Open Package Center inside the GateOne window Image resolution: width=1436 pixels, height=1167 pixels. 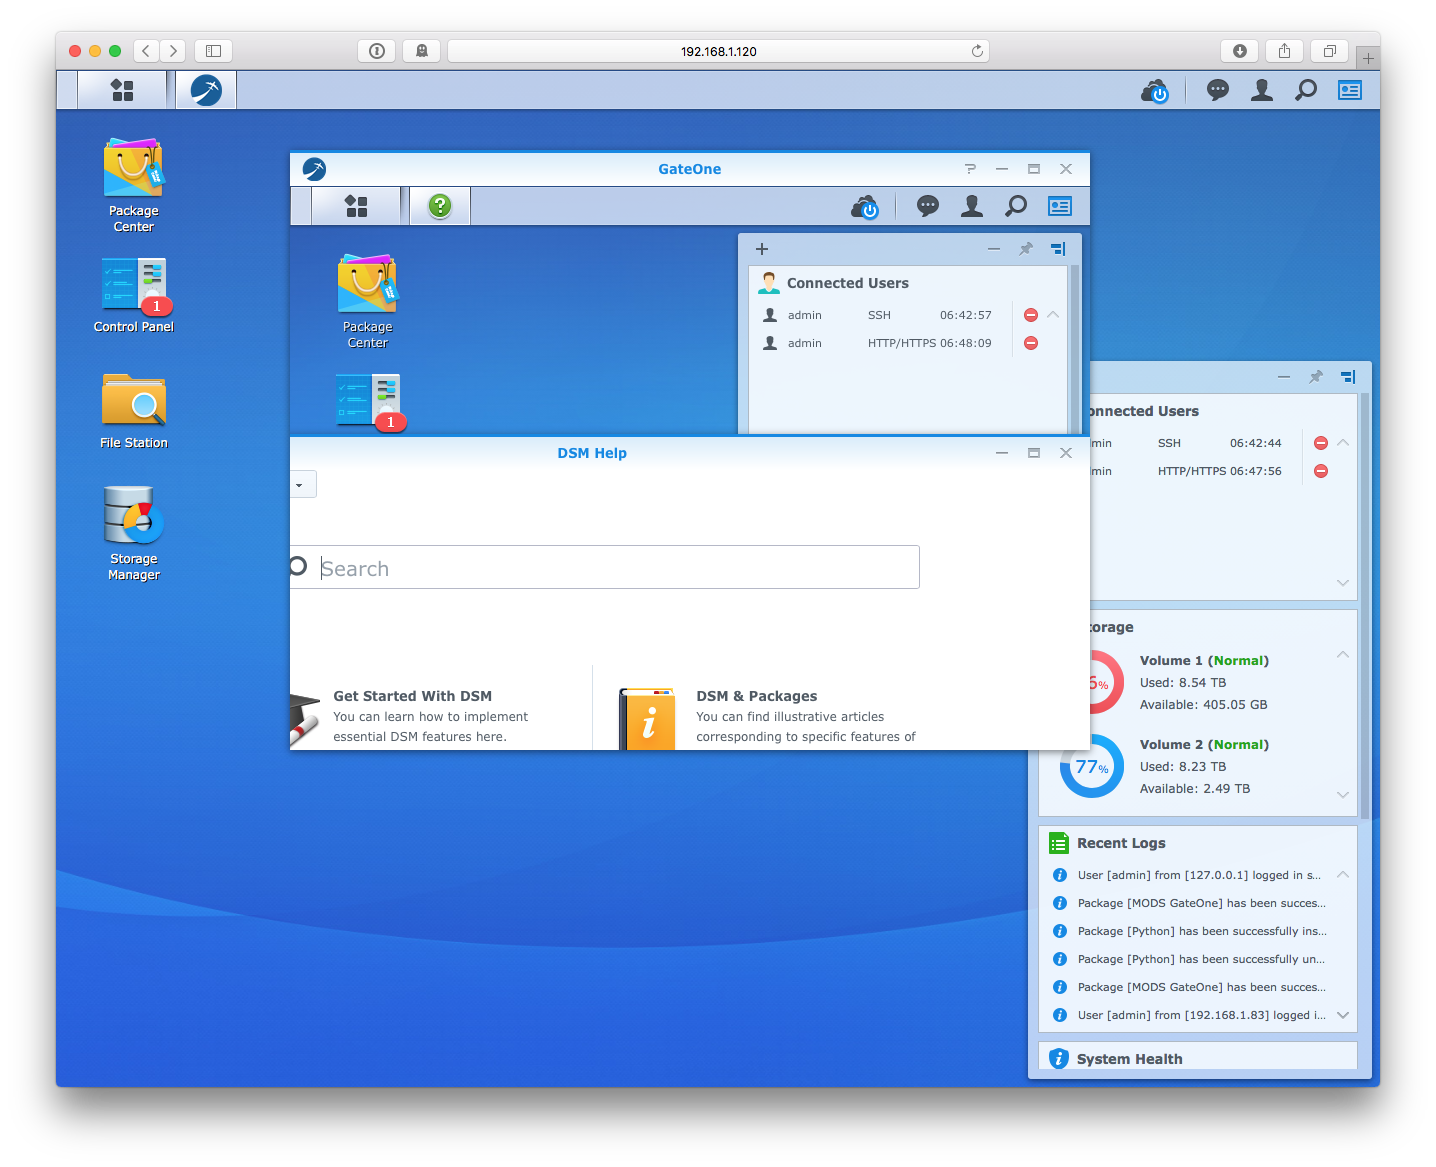pos(368,302)
